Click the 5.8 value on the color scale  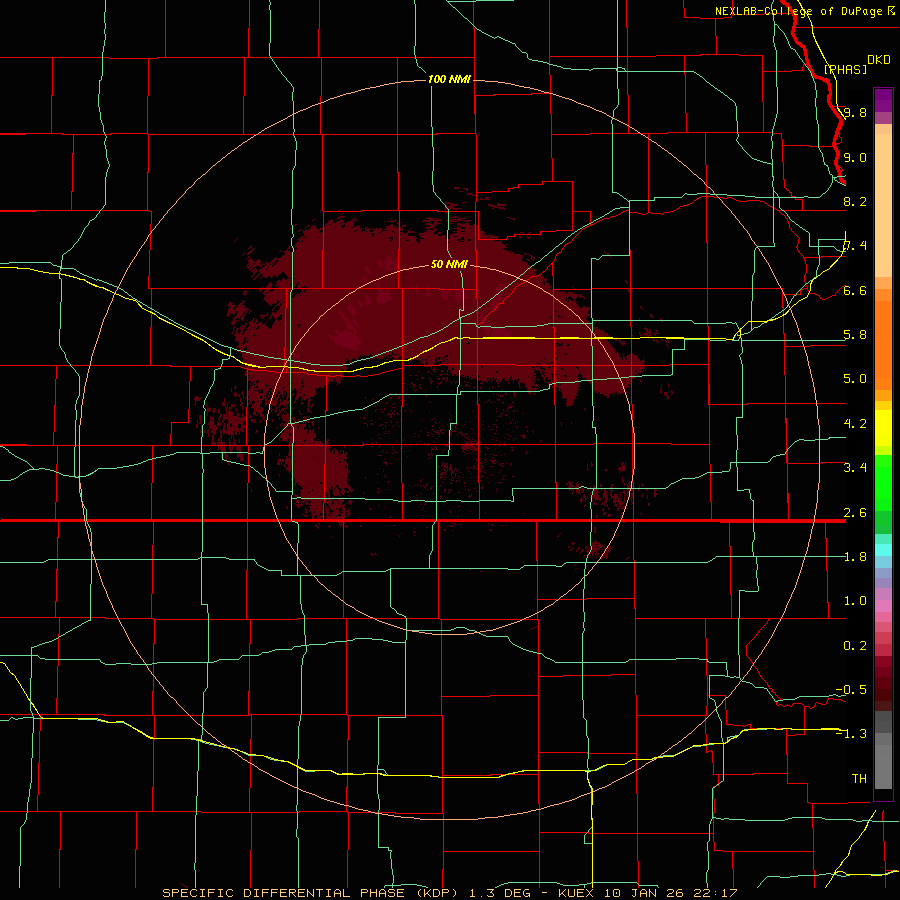click(855, 335)
